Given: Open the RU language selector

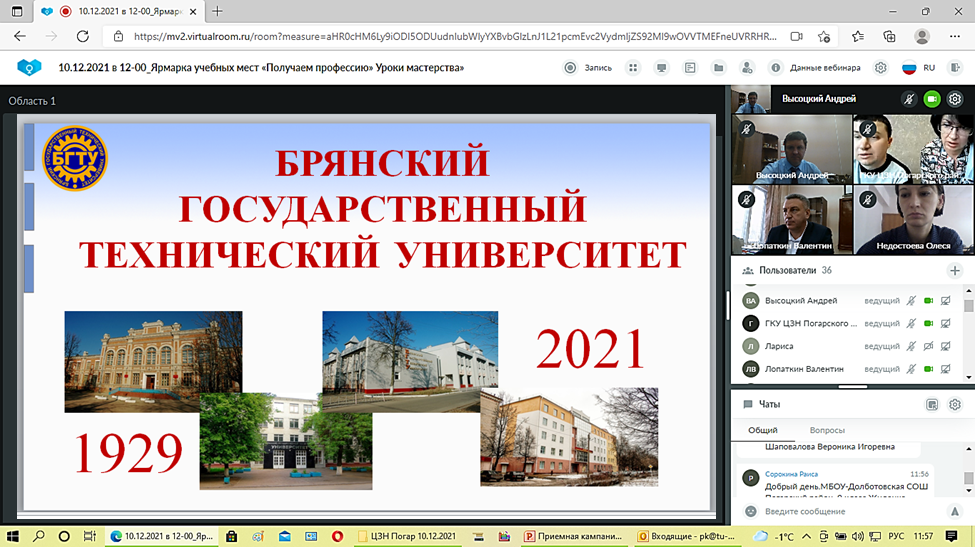Looking at the screenshot, I should click(x=919, y=68).
